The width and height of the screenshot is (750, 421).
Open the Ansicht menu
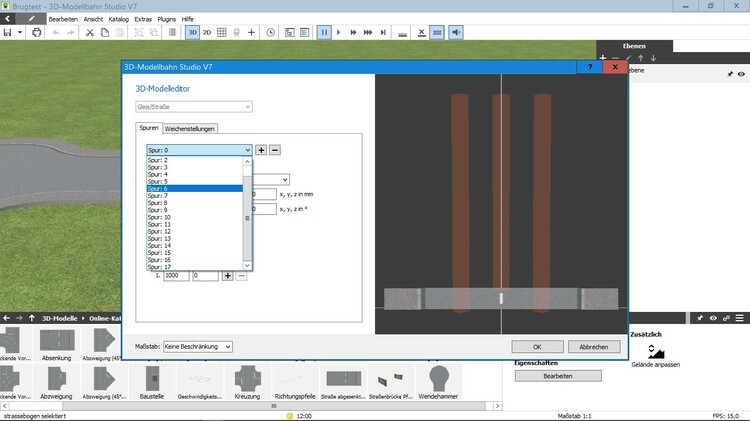pos(93,19)
